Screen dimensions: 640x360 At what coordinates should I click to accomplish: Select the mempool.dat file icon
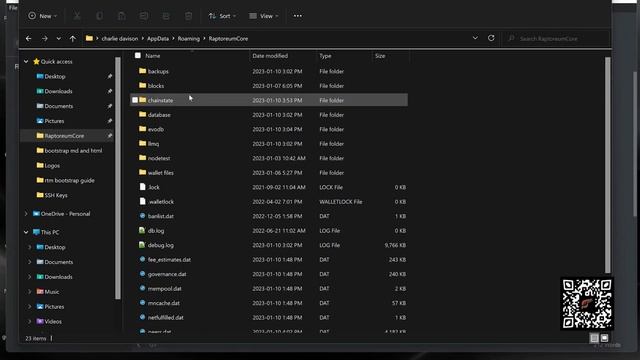(x=142, y=288)
